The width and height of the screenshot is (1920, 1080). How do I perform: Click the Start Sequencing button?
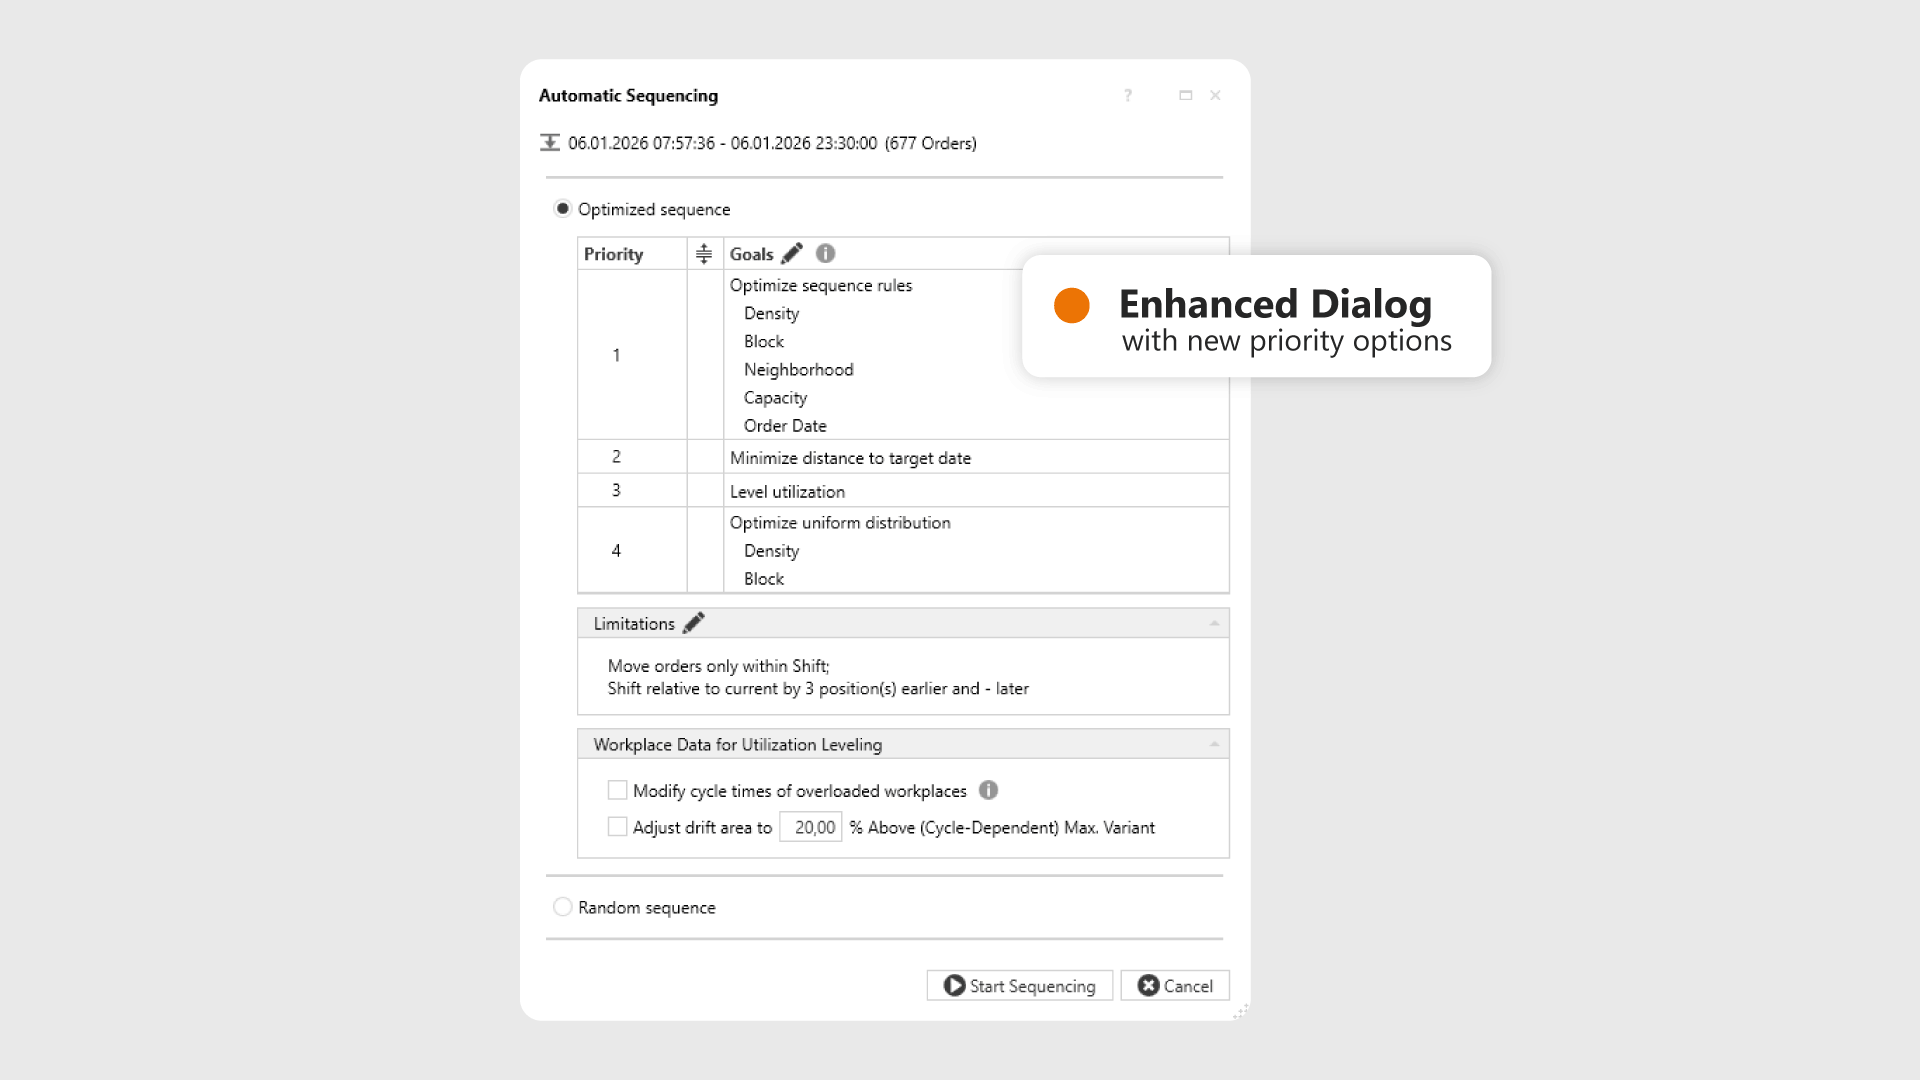(x=1019, y=986)
